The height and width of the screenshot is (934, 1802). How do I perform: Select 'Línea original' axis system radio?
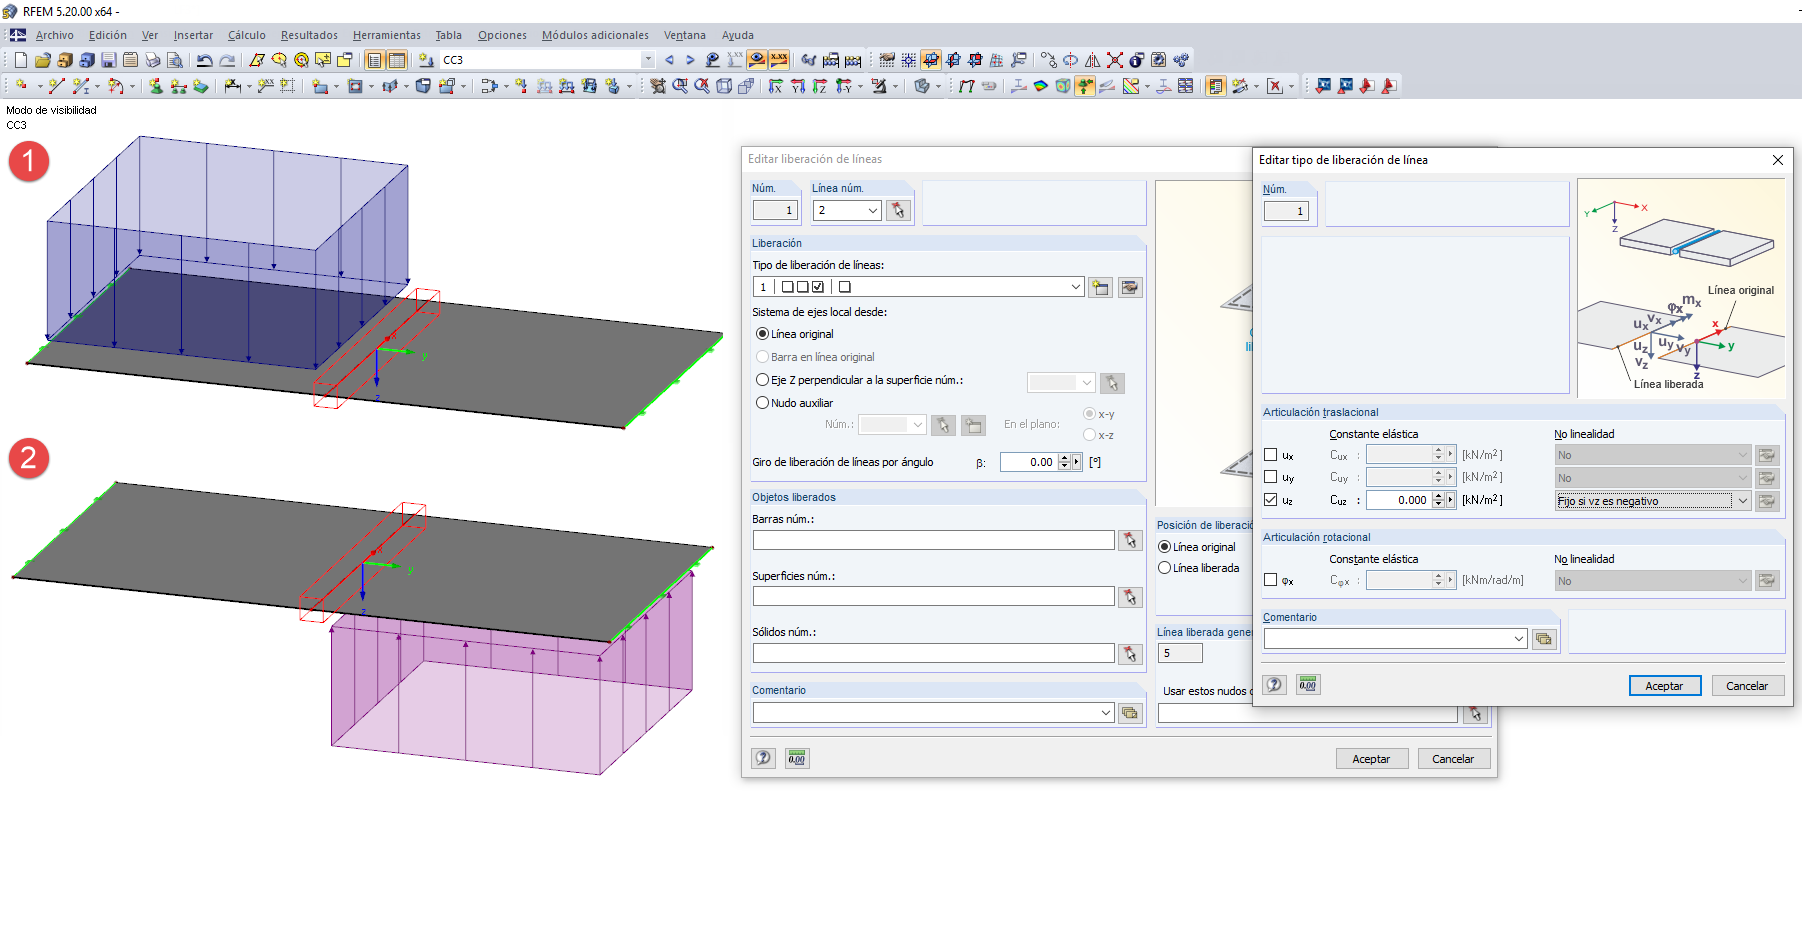pos(763,334)
